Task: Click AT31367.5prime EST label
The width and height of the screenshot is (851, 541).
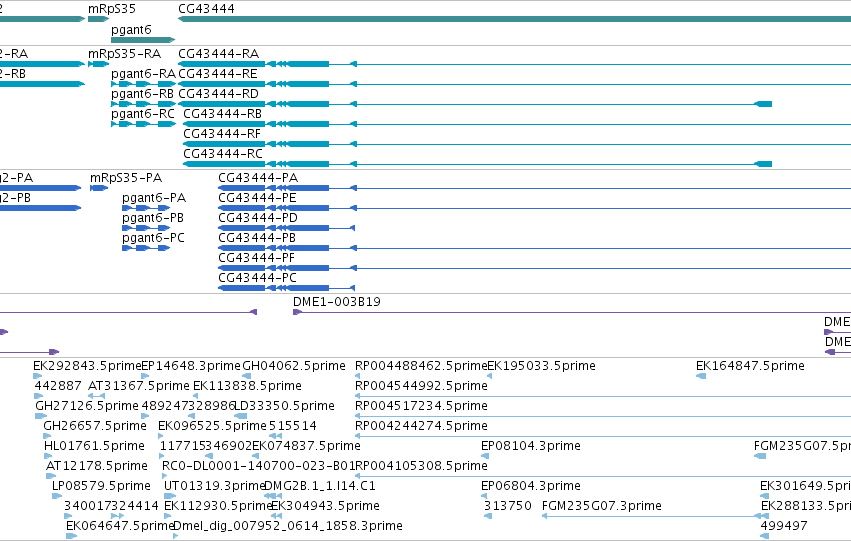Action: (x=139, y=386)
